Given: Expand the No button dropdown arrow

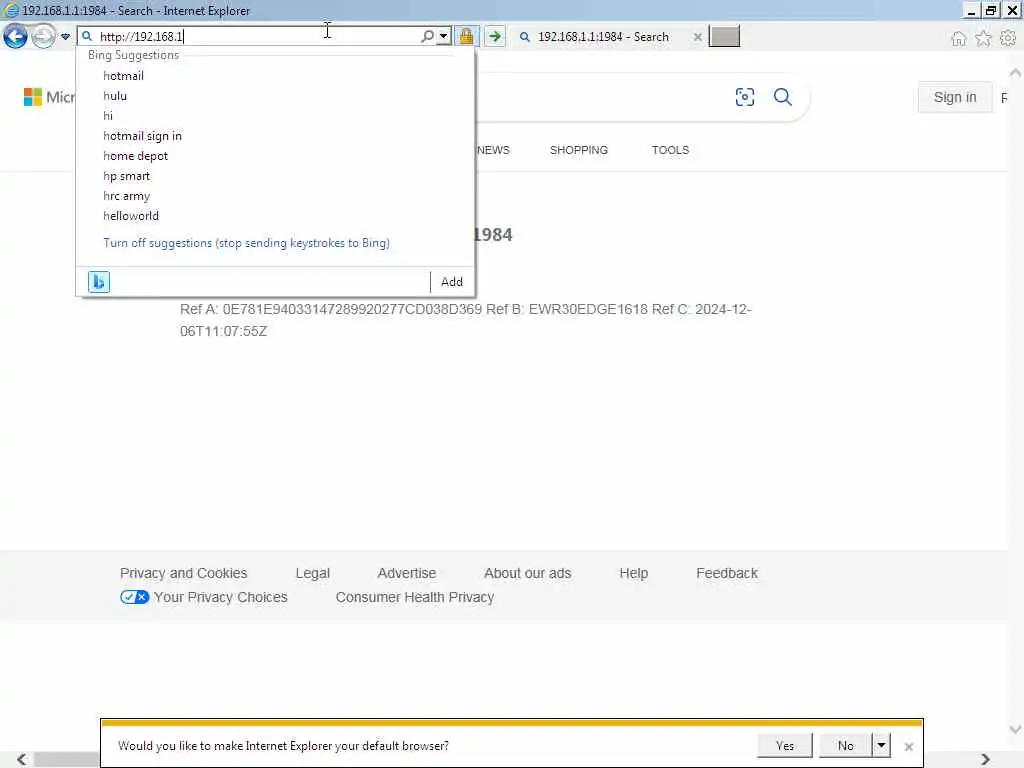Looking at the screenshot, I should click(881, 746).
